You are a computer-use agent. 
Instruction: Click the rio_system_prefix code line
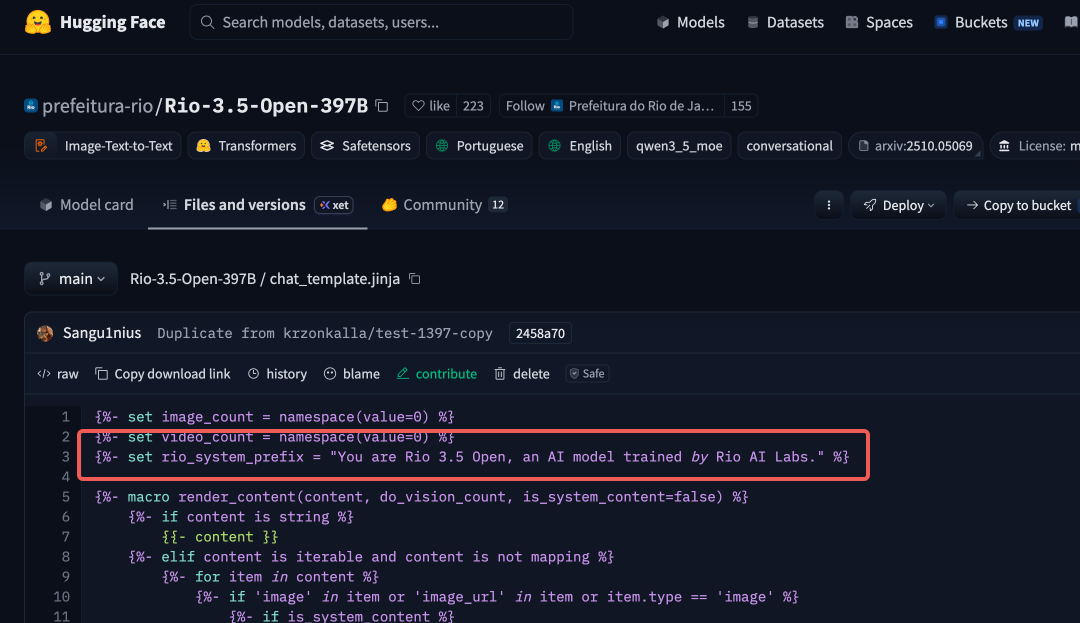[472, 456]
